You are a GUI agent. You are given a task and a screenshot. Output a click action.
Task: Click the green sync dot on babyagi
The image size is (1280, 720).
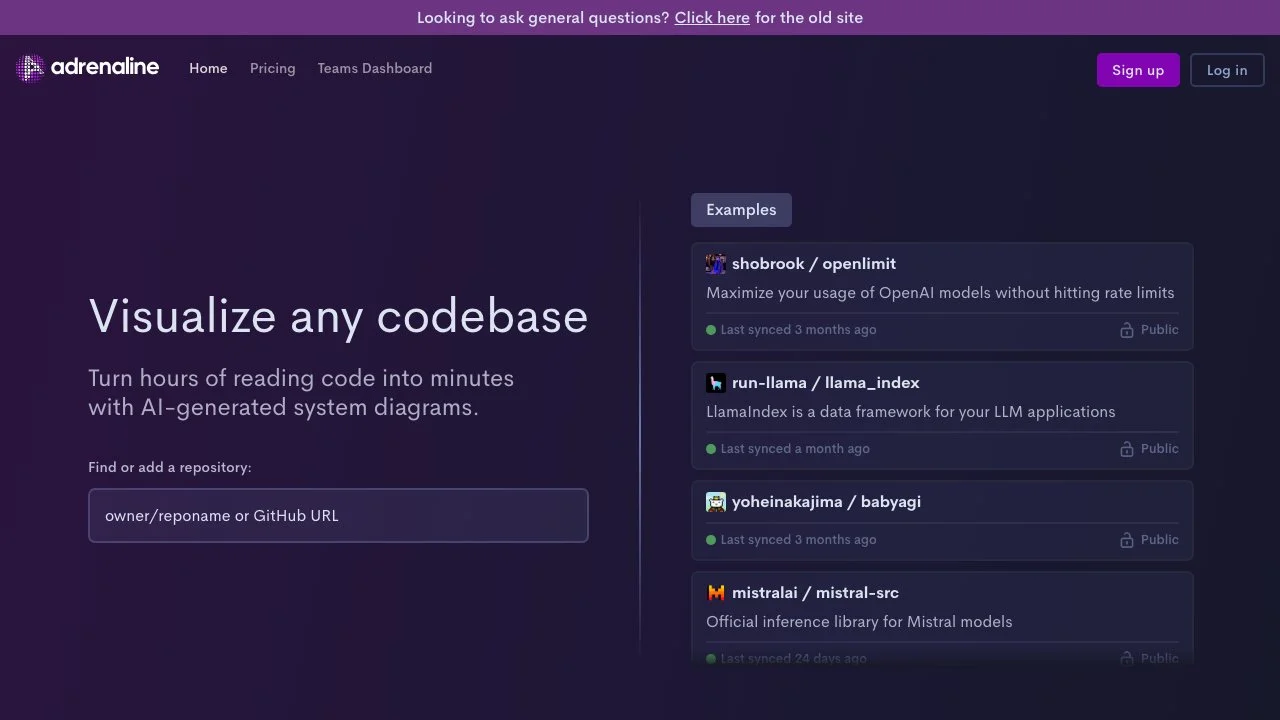tap(711, 540)
